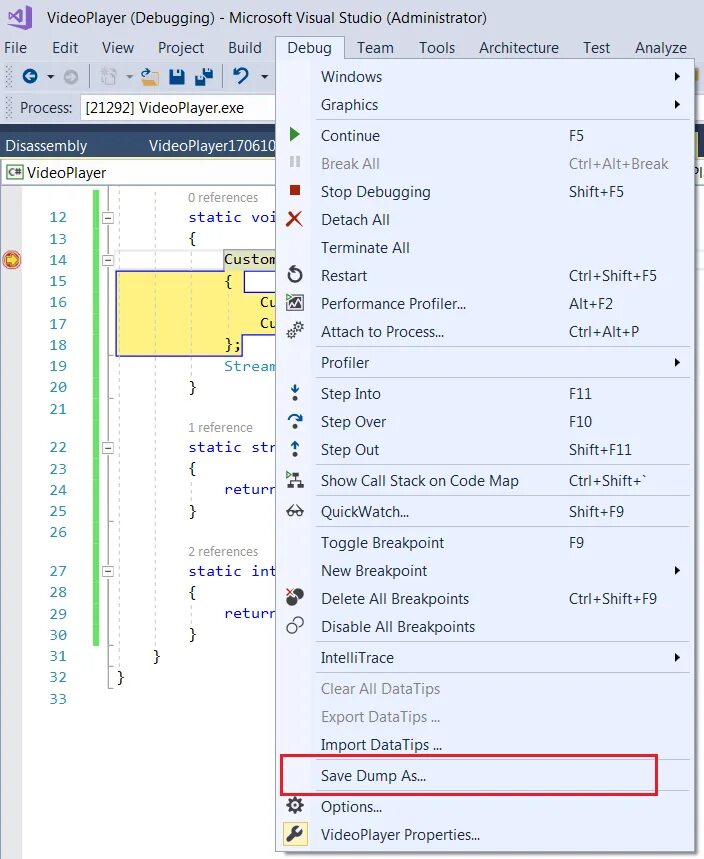Image resolution: width=704 pixels, height=859 pixels.
Task: Collapse the method block at line 12
Action: [108, 217]
